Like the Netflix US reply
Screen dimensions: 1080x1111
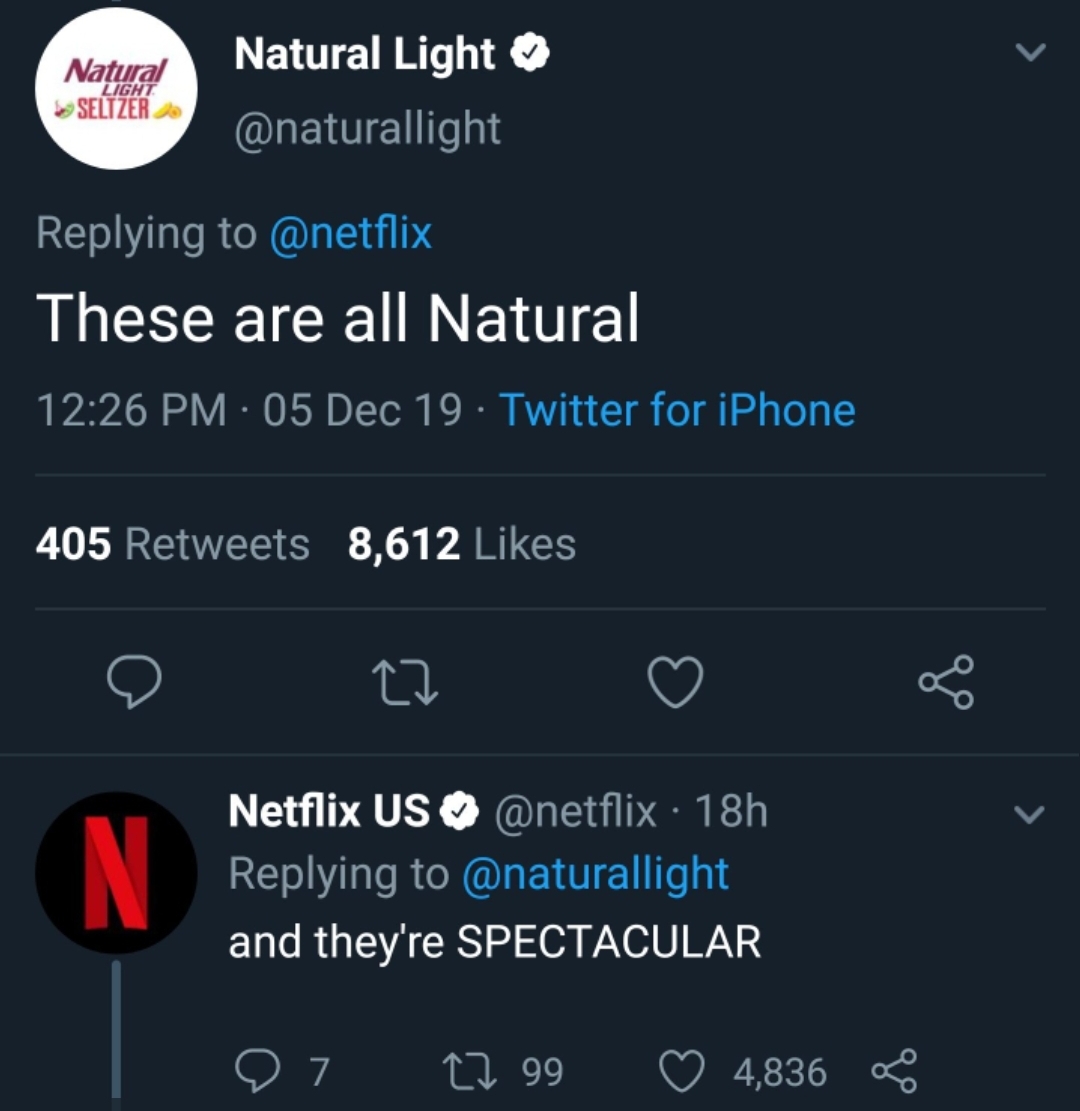(682, 1072)
